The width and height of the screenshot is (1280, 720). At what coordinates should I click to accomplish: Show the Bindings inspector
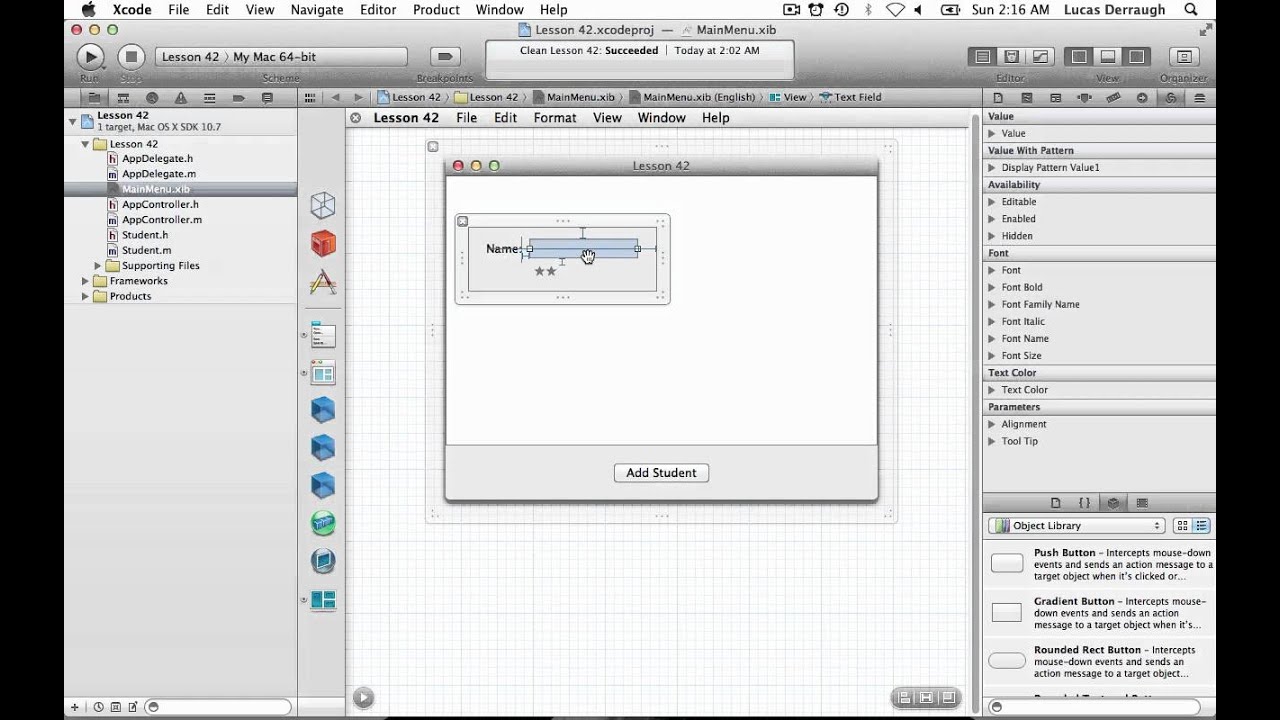(x=1171, y=98)
